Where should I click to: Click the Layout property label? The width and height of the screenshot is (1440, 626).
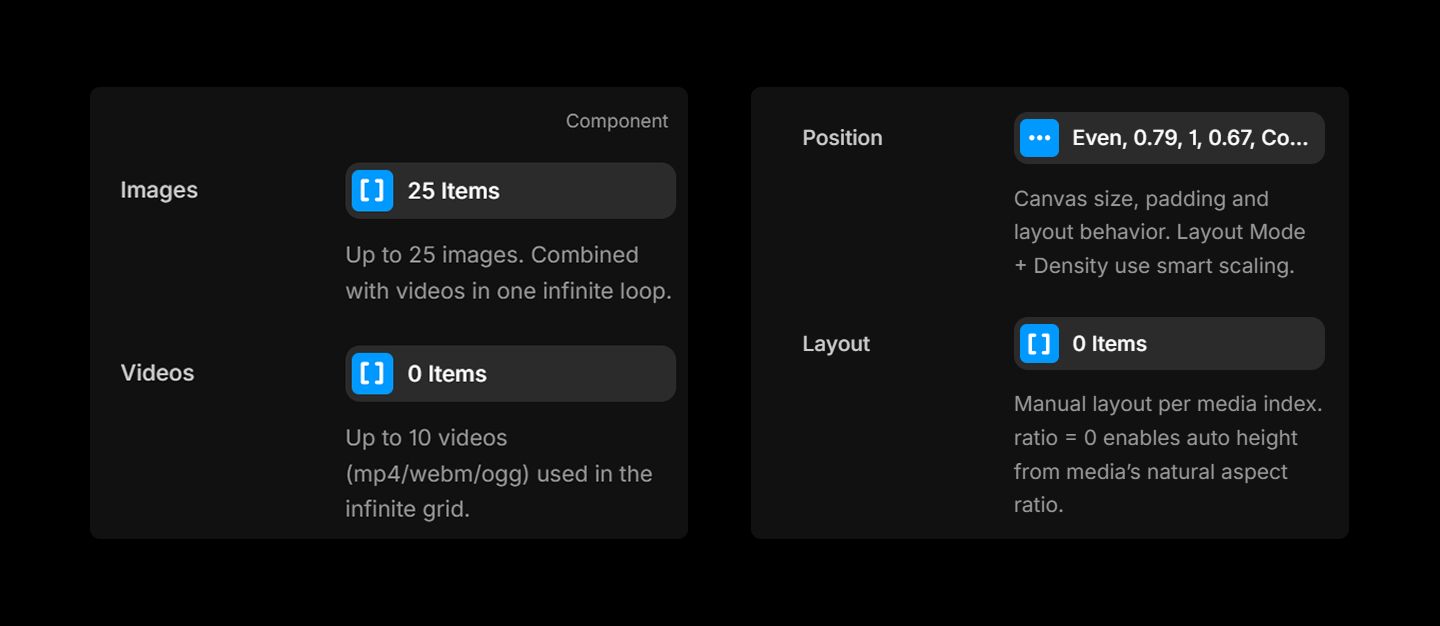tap(836, 344)
